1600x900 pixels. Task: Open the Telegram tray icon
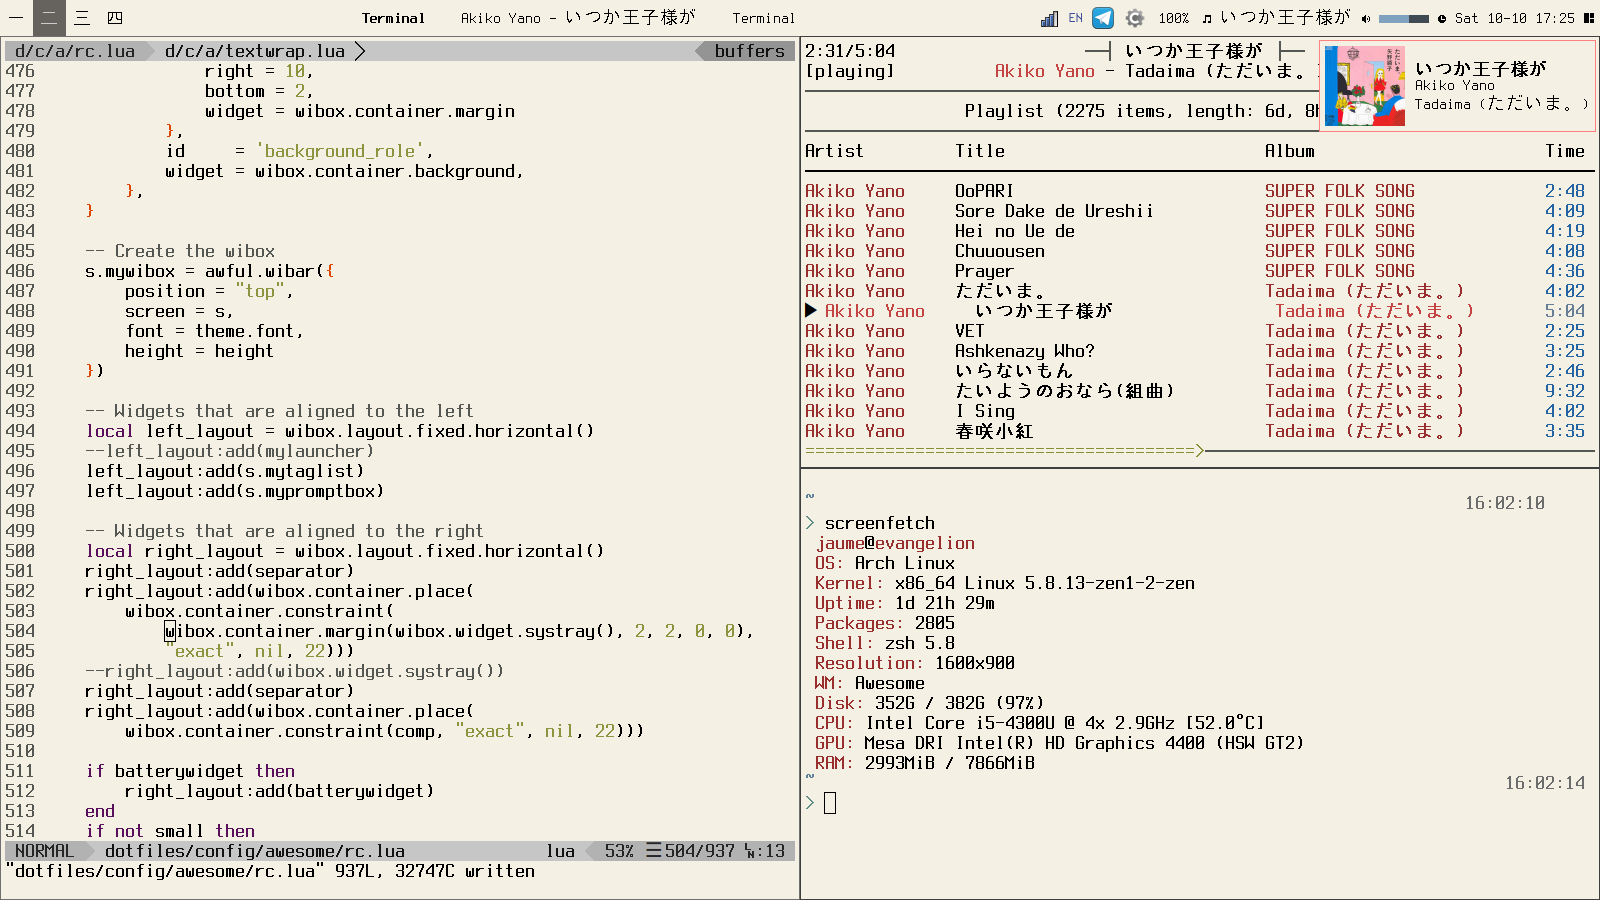click(1103, 18)
